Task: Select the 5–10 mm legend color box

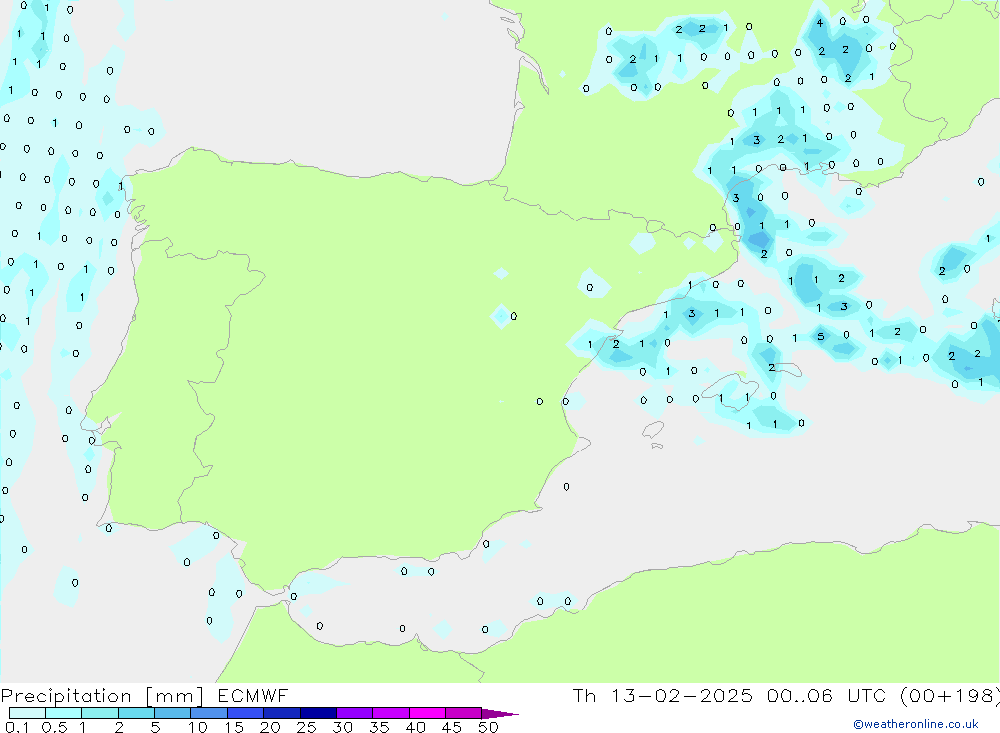Action: pyautogui.click(x=172, y=713)
